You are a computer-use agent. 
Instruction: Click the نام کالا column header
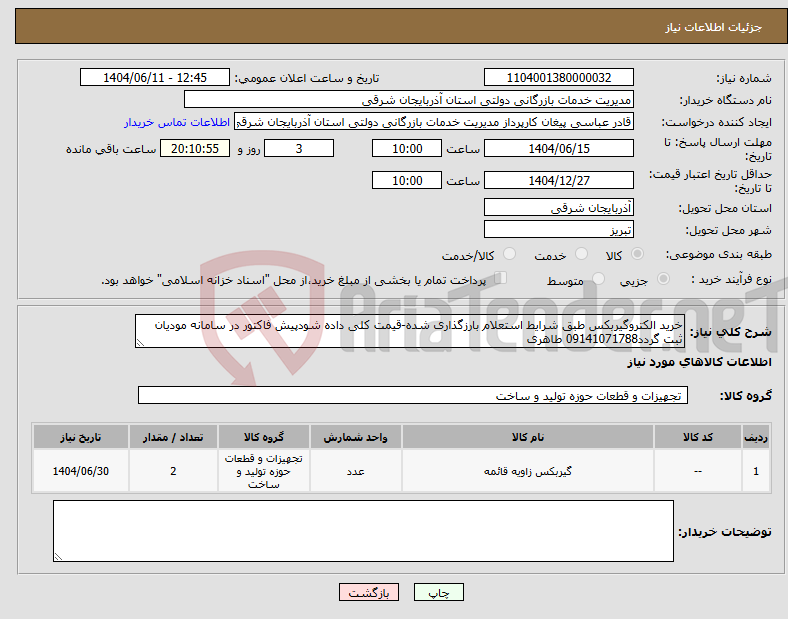tap(528, 437)
